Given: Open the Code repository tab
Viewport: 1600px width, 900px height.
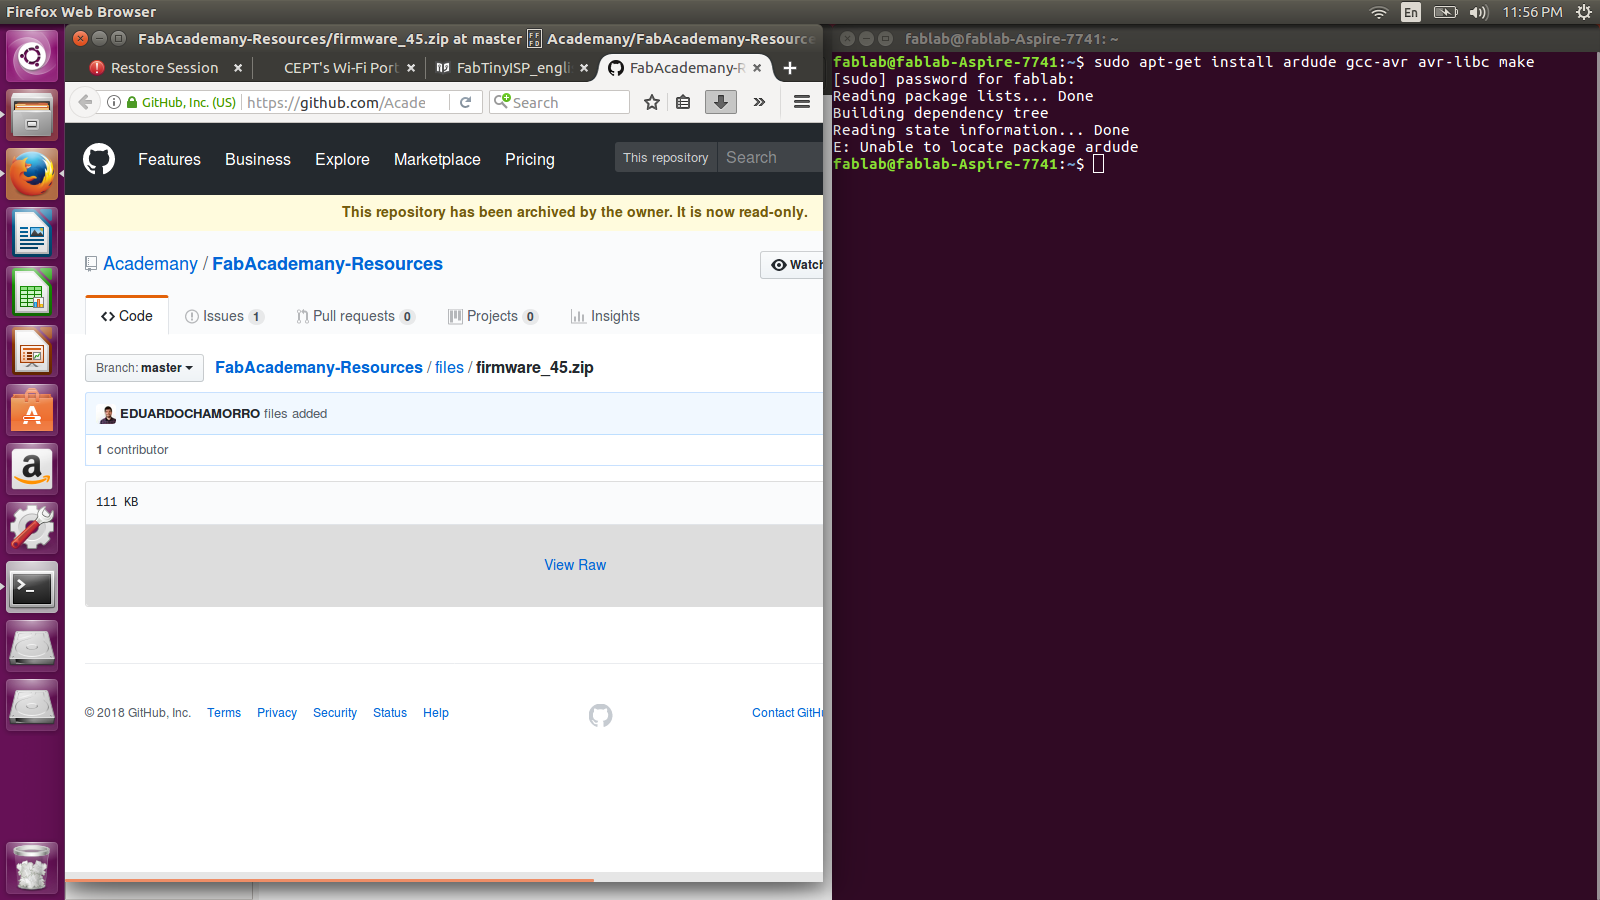Looking at the screenshot, I should 127,316.
